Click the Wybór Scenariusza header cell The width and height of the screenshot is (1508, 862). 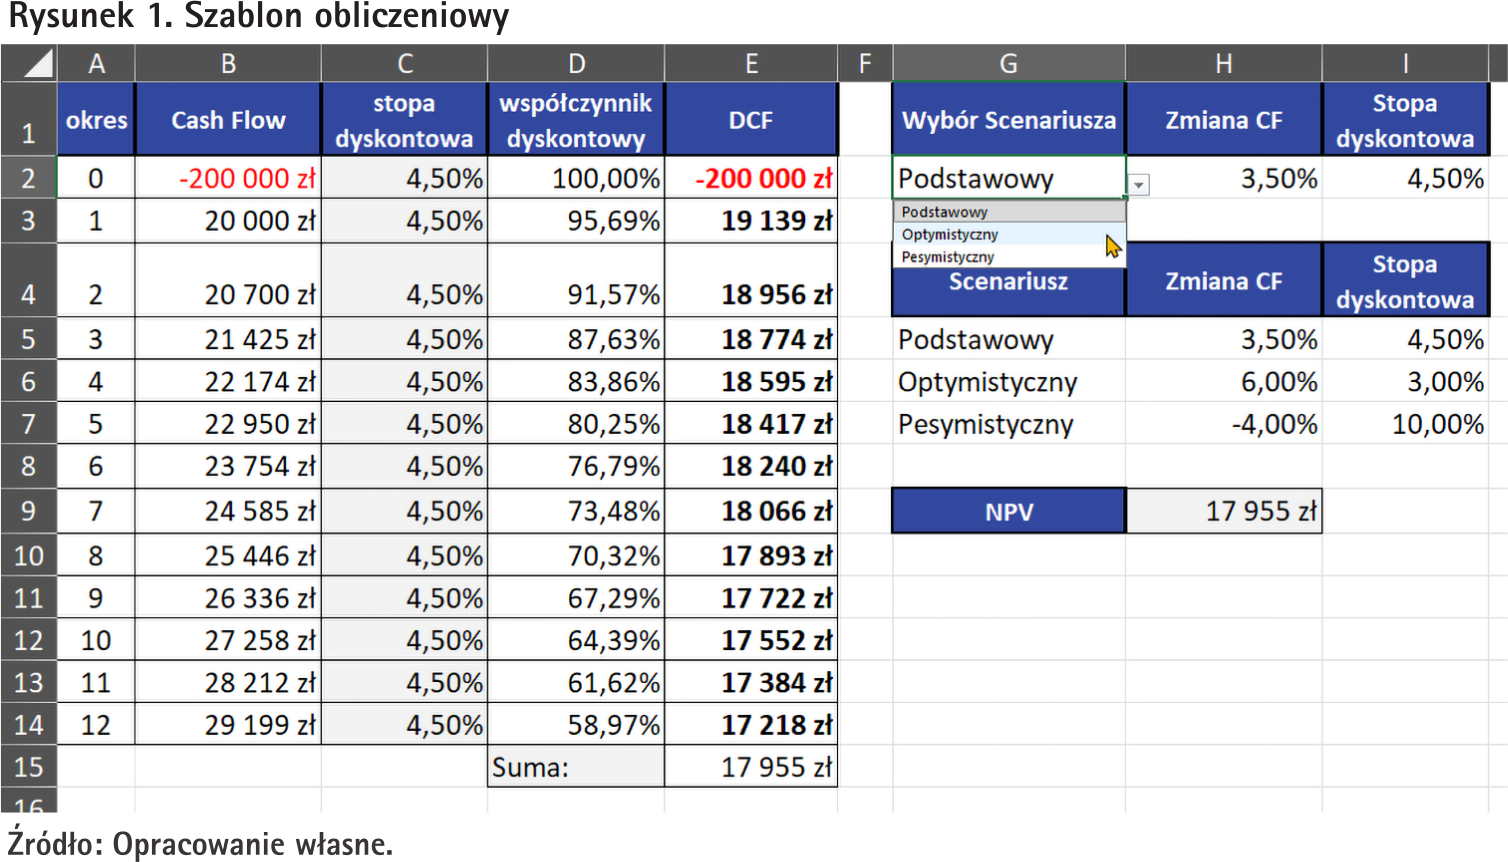coord(1008,120)
